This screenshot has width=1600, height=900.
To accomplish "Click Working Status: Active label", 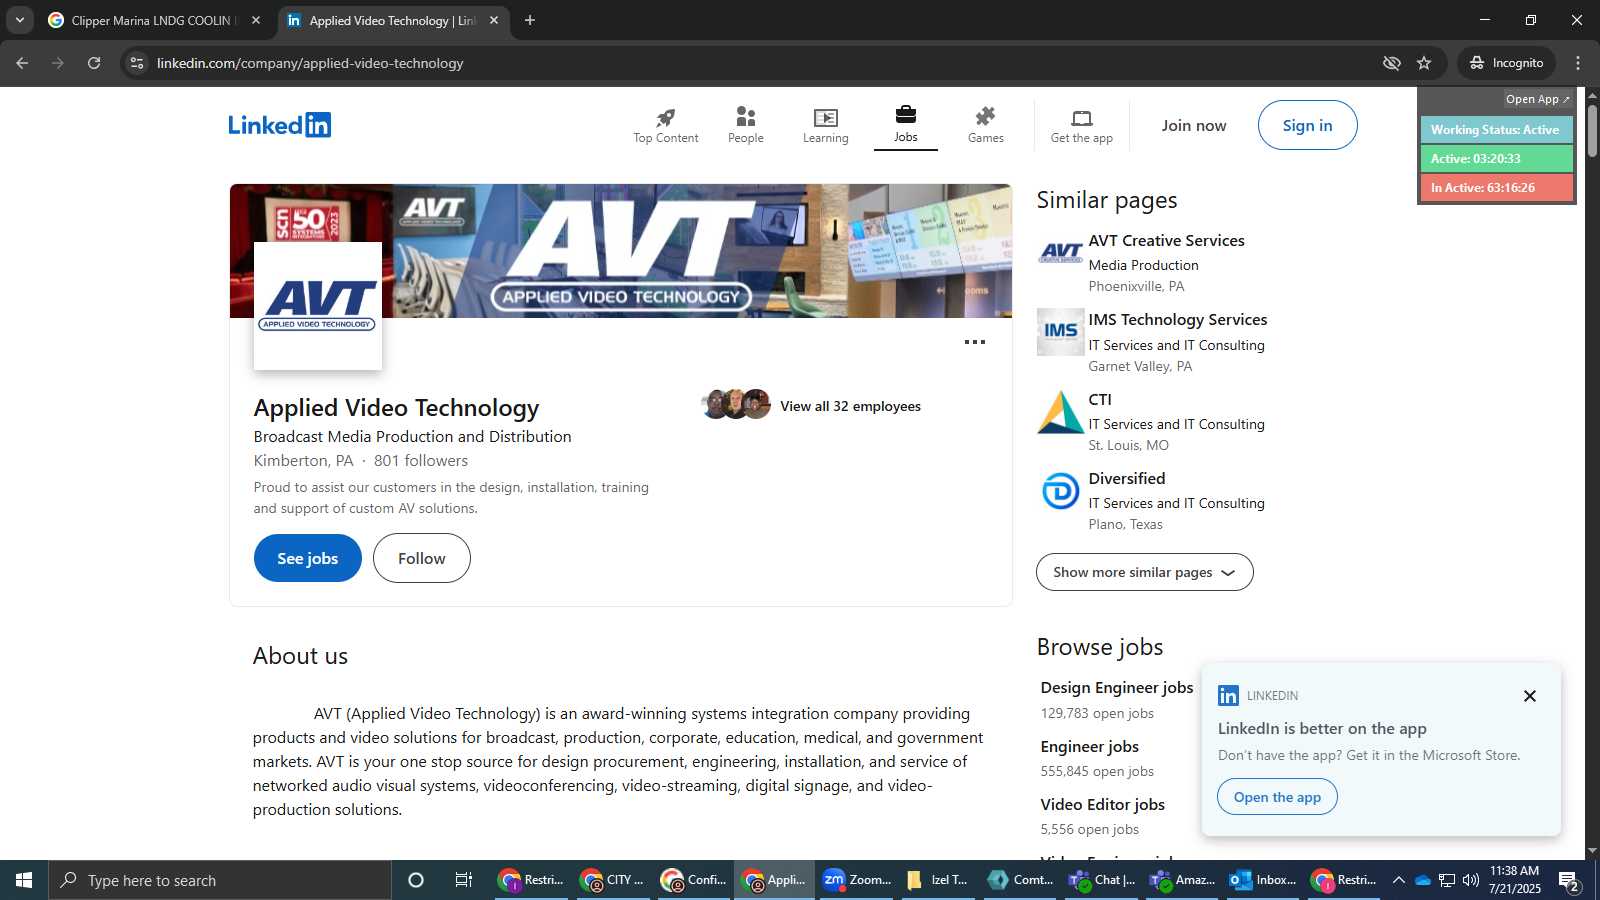I will [x=1496, y=130].
